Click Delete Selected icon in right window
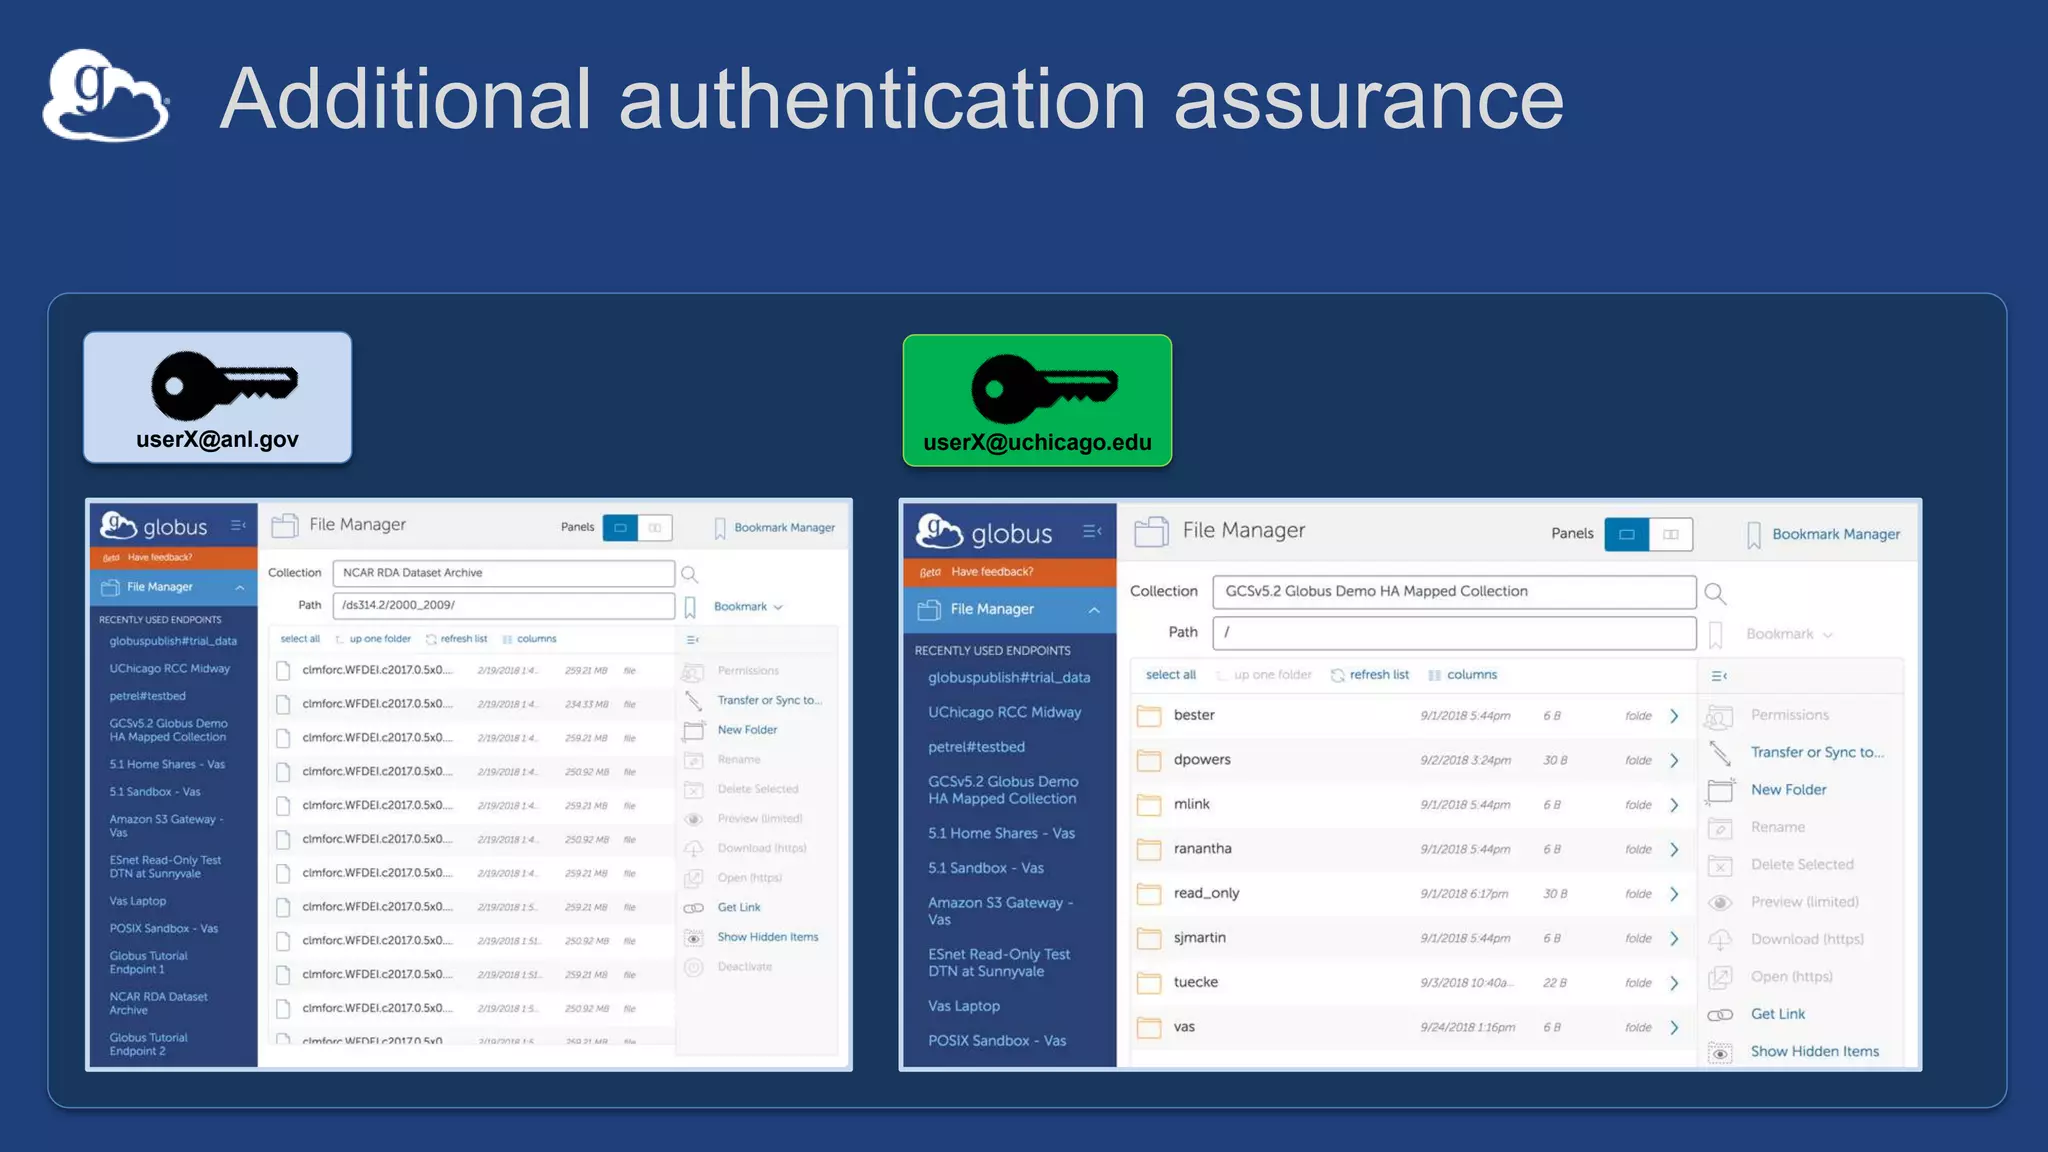Viewport: 2048px width, 1152px height. tap(1720, 865)
